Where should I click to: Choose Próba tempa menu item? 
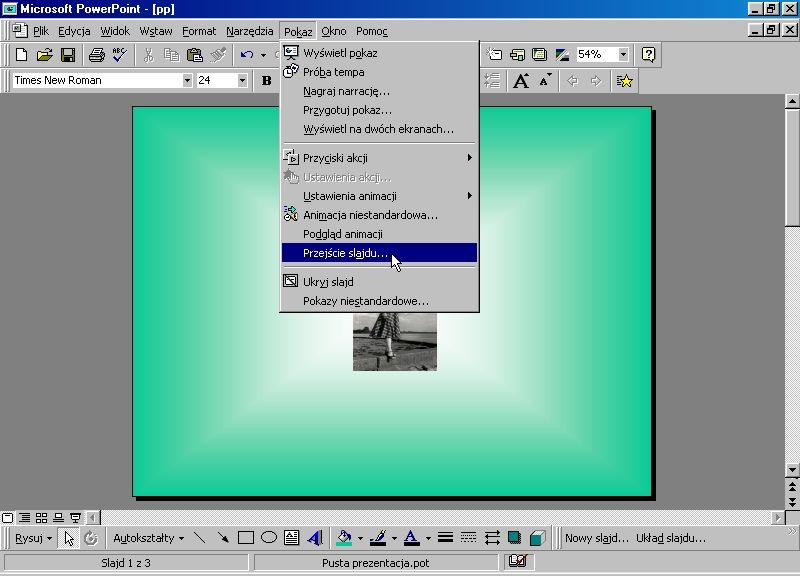(379, 72)
